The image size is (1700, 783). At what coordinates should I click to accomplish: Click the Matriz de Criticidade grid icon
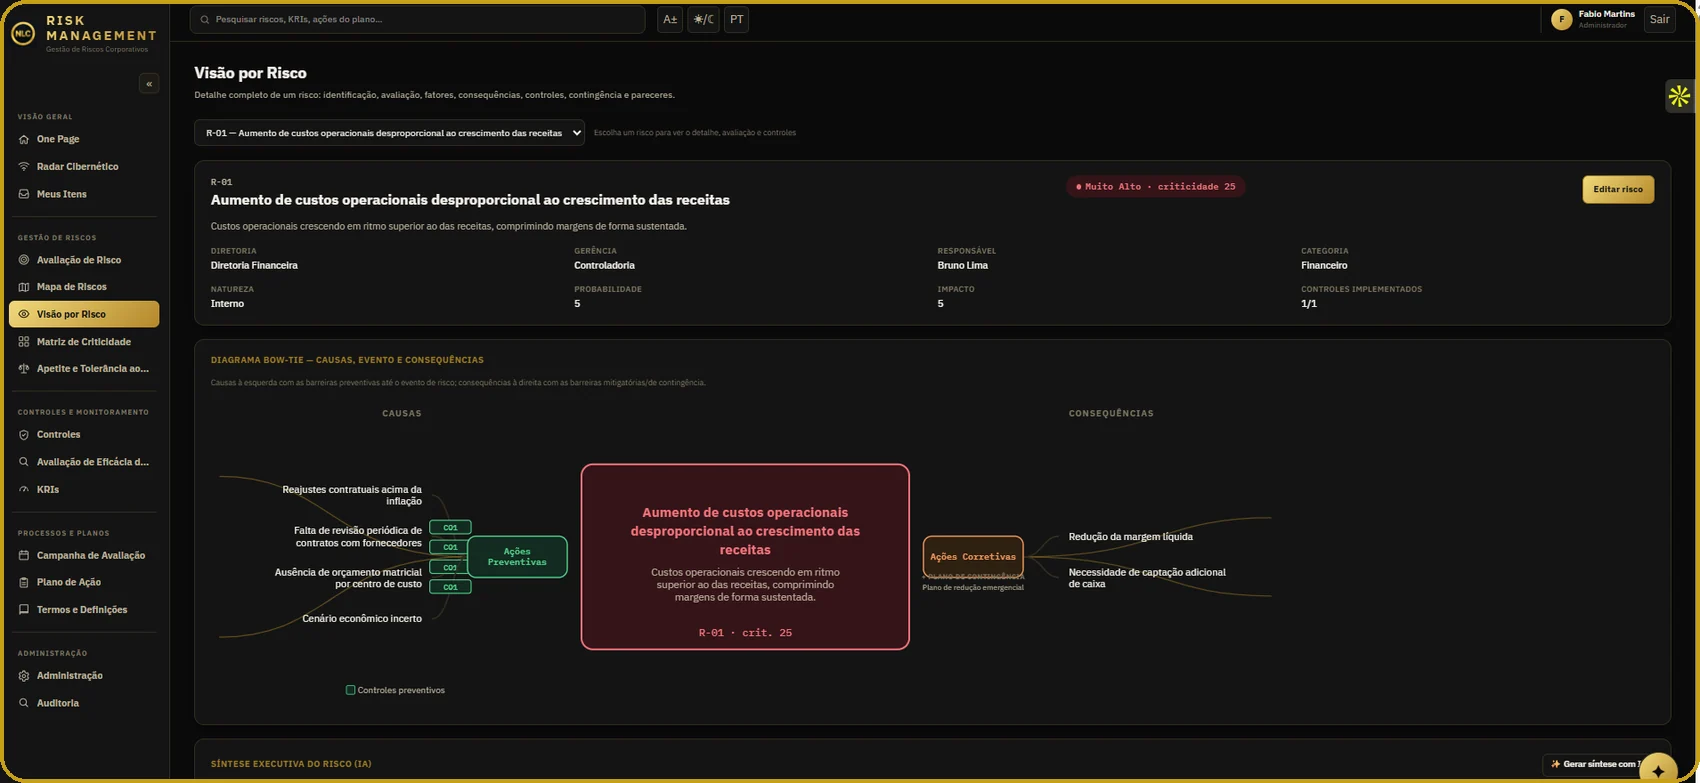click(24, 342)
